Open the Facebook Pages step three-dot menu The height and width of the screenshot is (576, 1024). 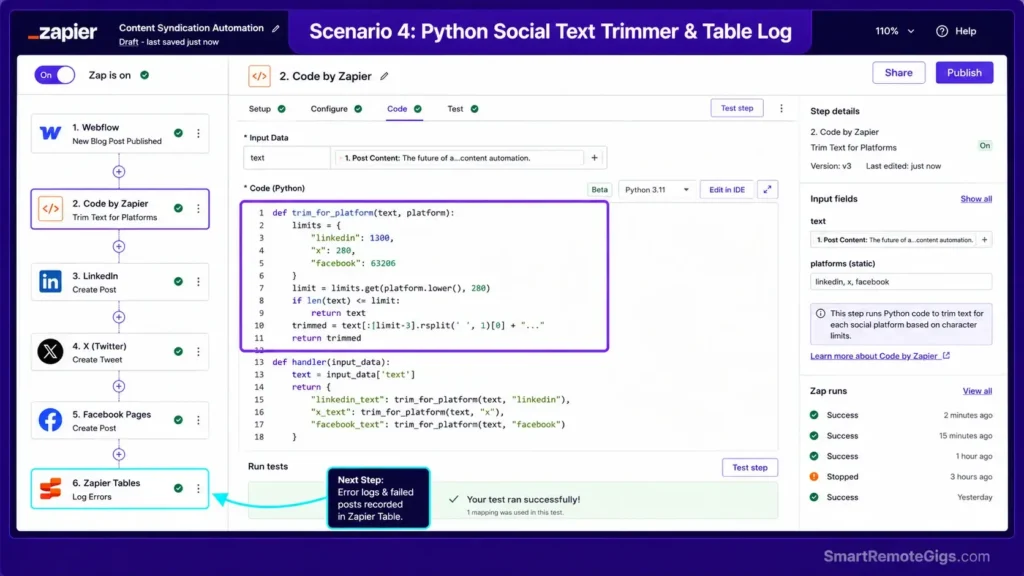pyautogui.click(x=199, y=420)
